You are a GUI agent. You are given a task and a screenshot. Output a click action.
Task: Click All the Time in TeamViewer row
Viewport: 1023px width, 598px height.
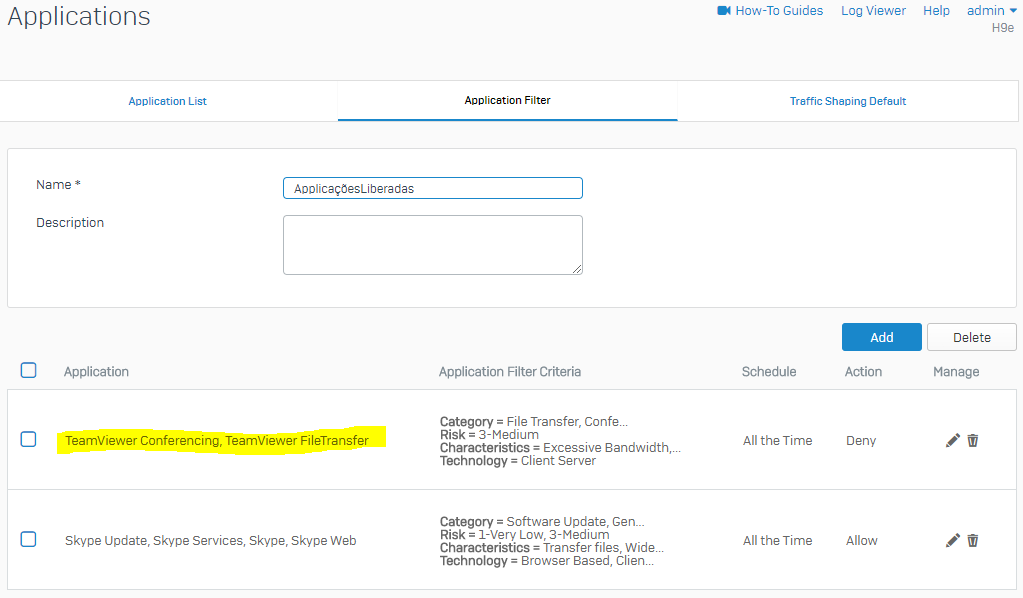click(777, 441)
